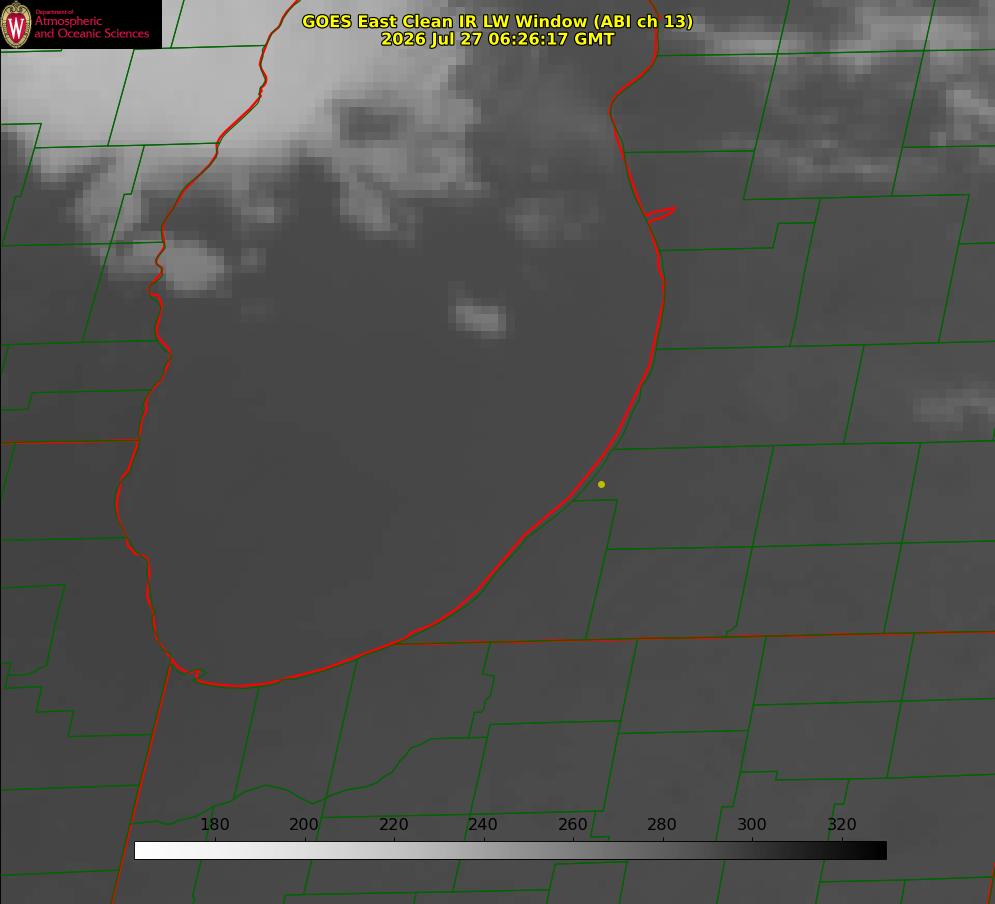Screen dimensions: 995x904
Task: Click the 240 label on the colorbar
Action: 483,824
